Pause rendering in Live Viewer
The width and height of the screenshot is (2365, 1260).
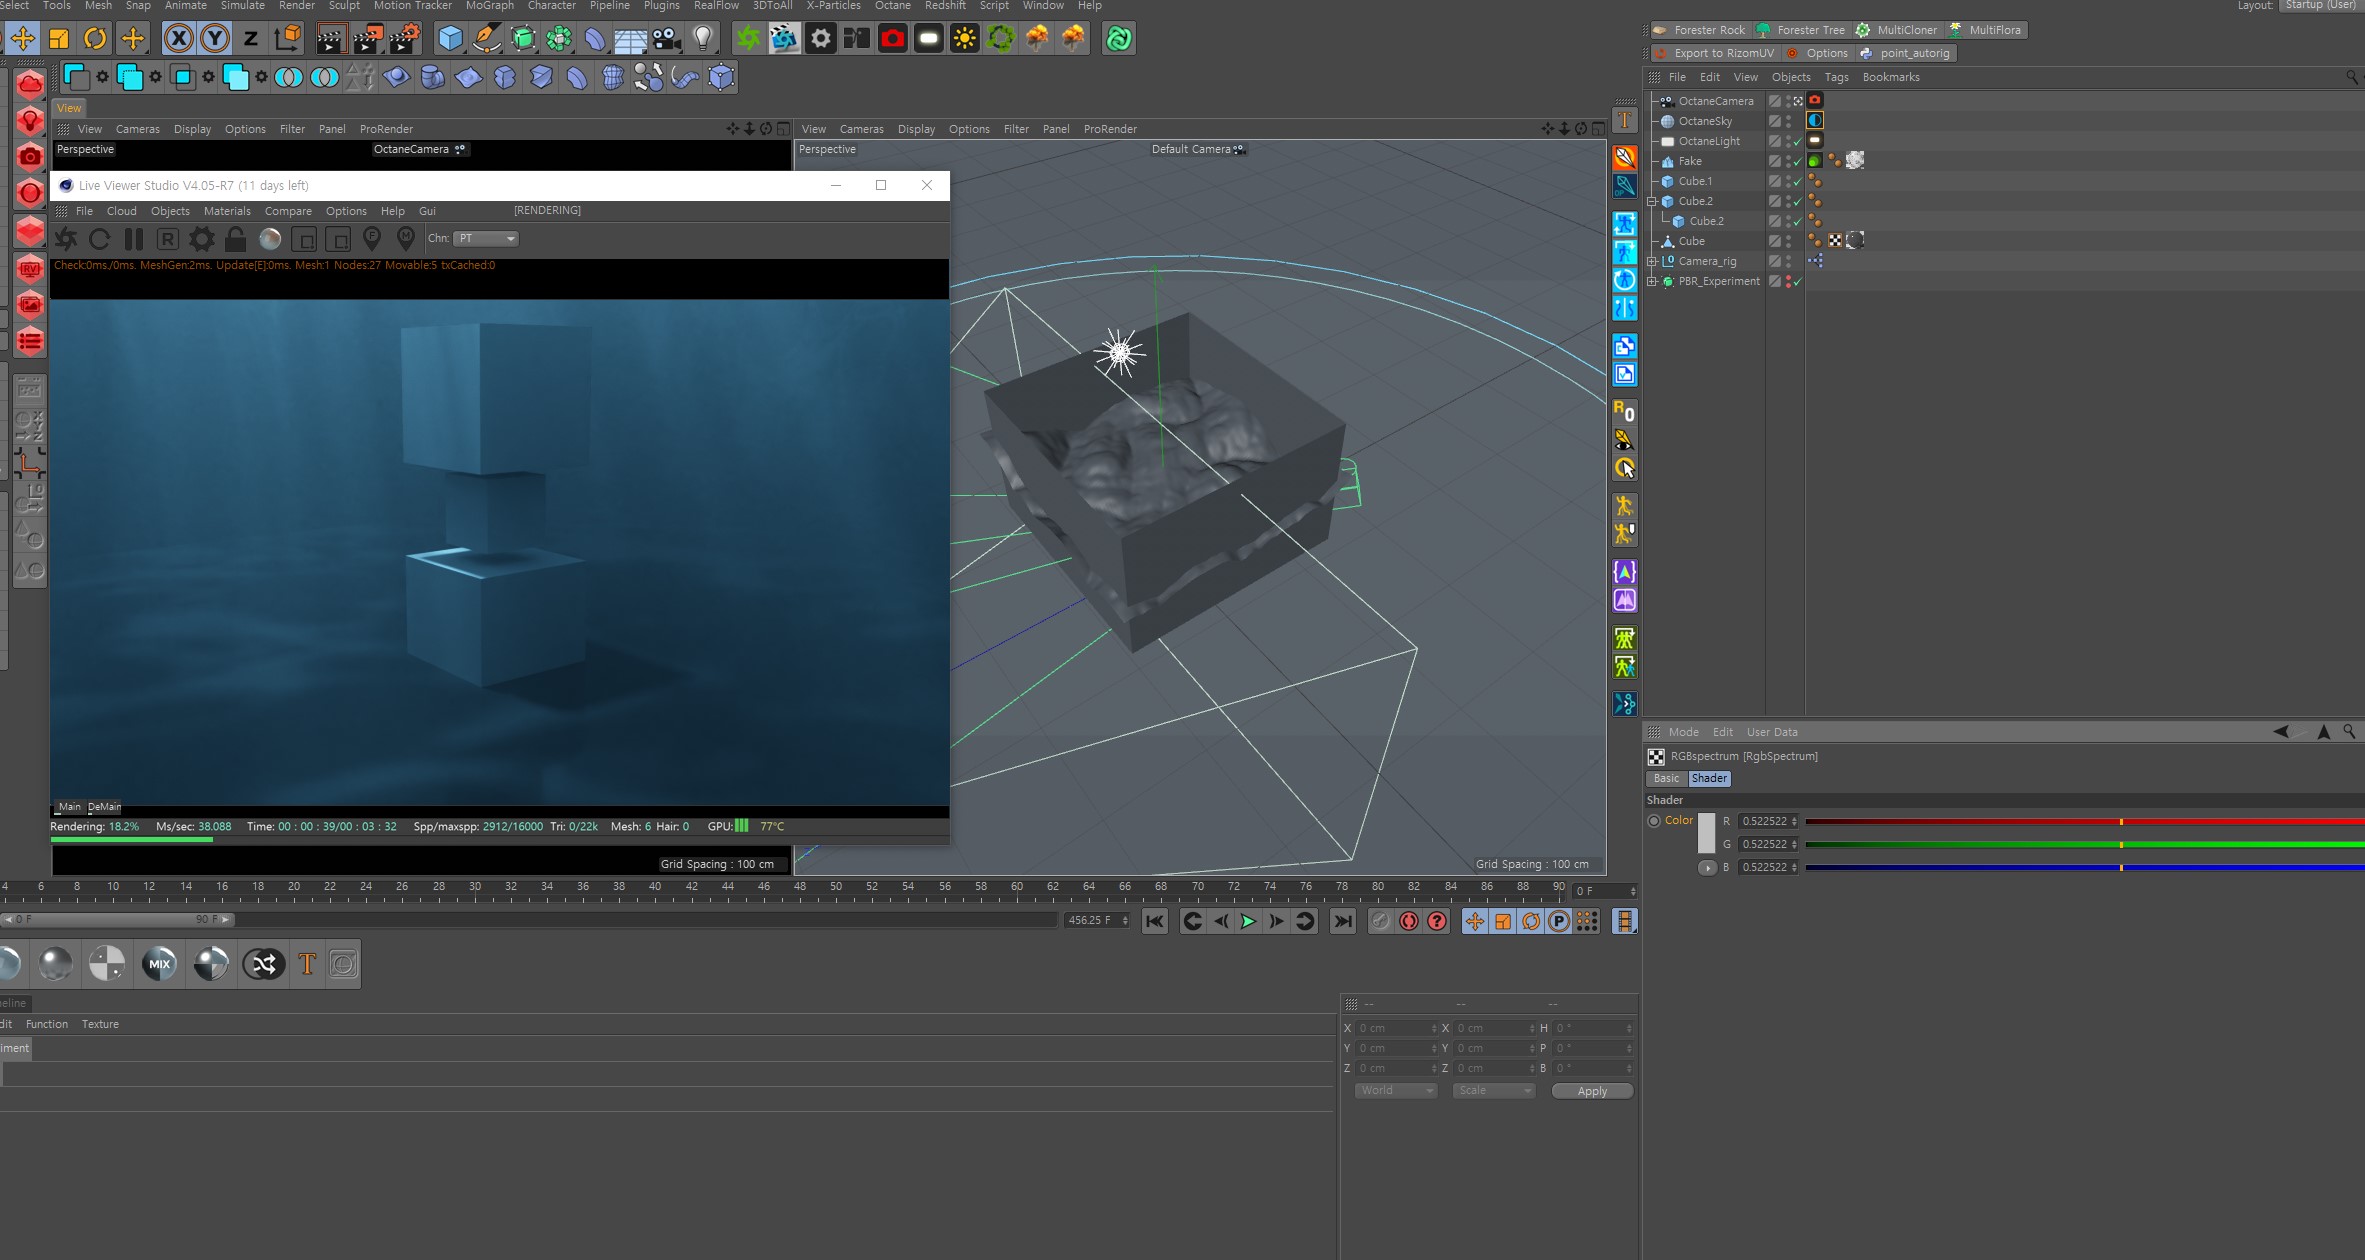pyautogui.click(x=133, y=239)
